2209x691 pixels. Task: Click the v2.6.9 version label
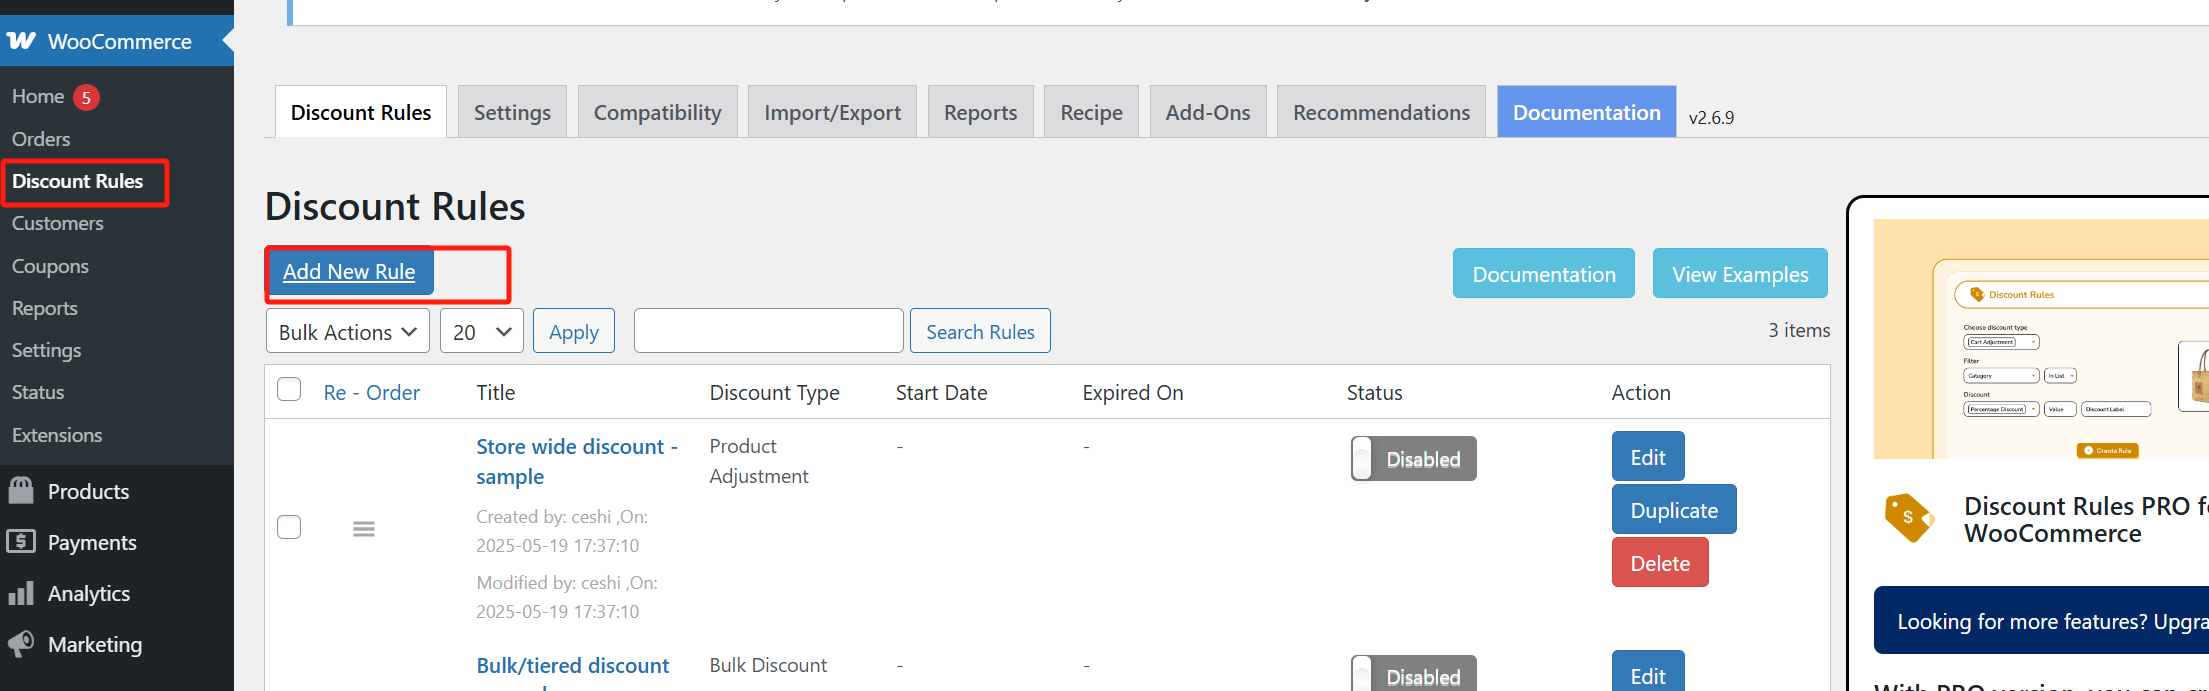[1711, 117]
